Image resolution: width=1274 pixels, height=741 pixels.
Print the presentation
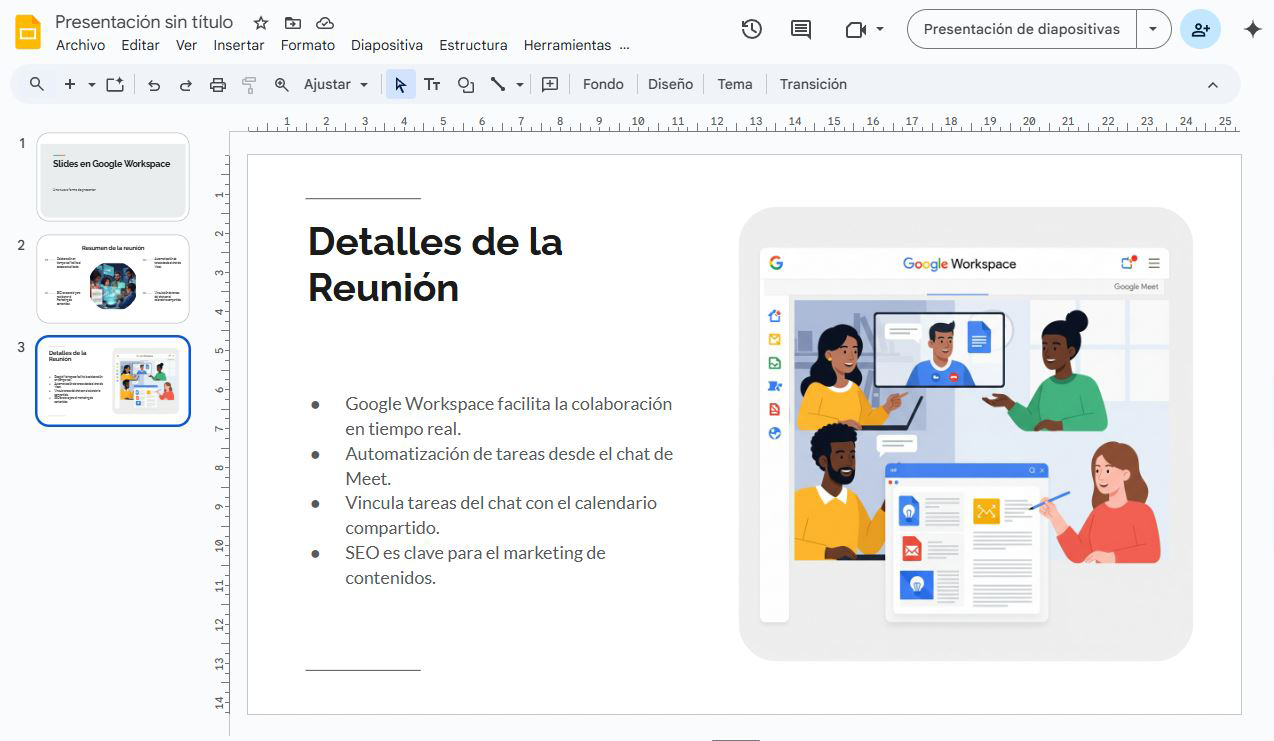(x=218, y=85)
